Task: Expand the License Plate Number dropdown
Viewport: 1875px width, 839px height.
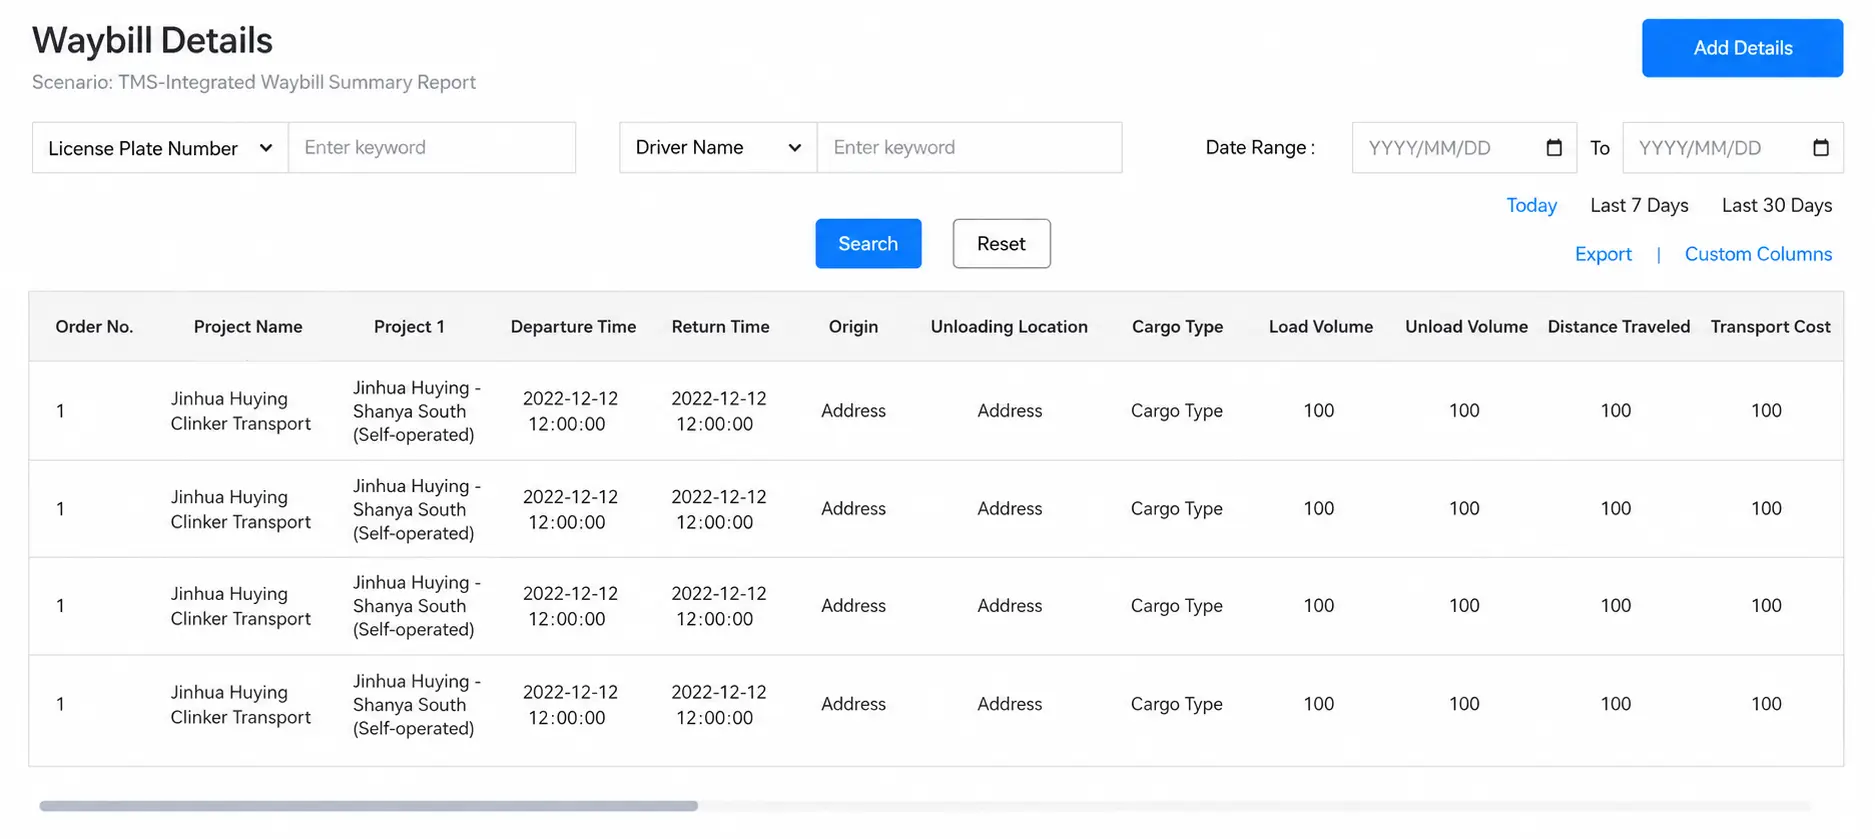Action: click(160, 148)
